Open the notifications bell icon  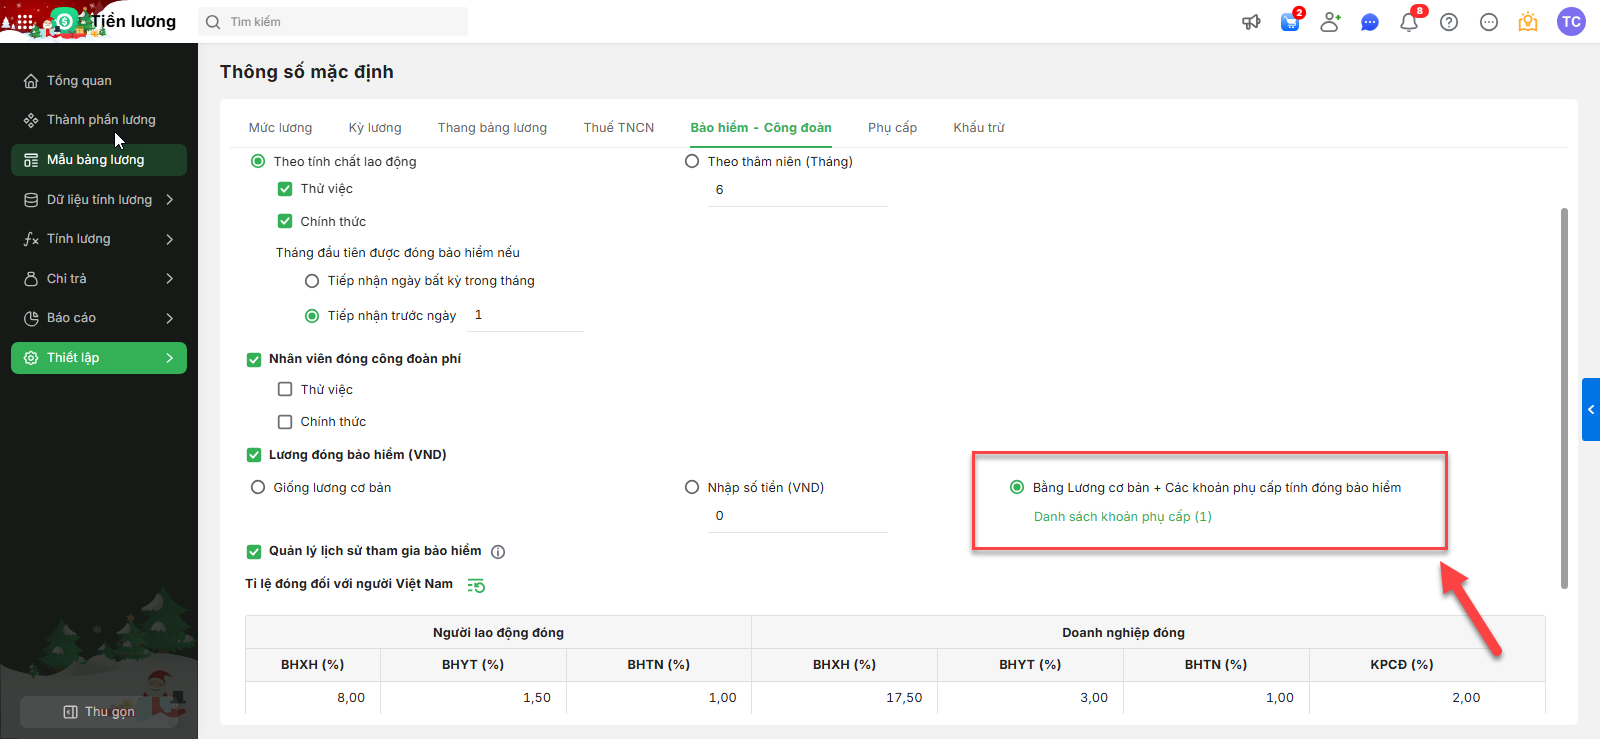pyautogui.click(x=1409, y=22)
